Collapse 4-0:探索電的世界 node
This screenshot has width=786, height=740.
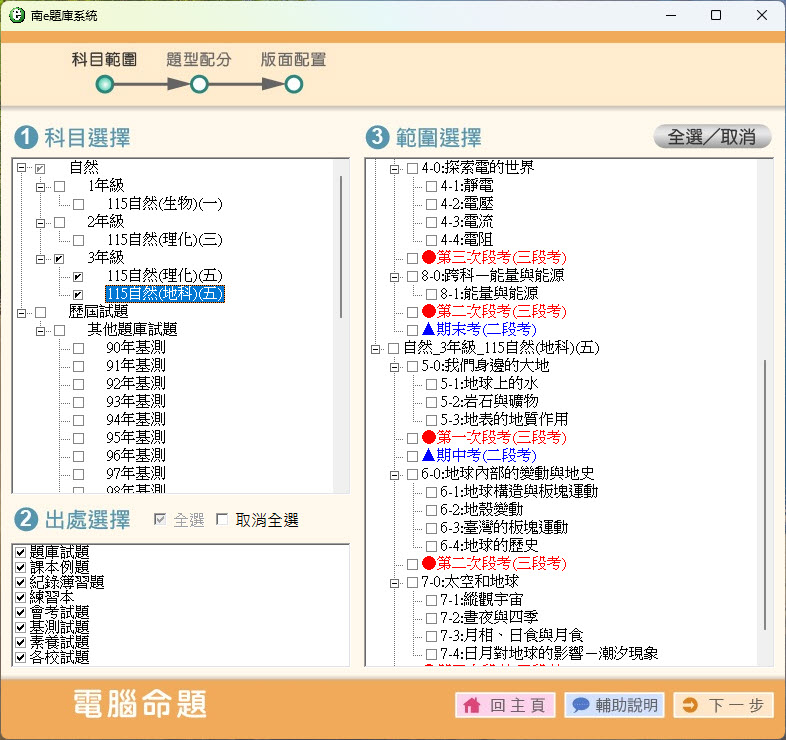(x=395, y=169)
